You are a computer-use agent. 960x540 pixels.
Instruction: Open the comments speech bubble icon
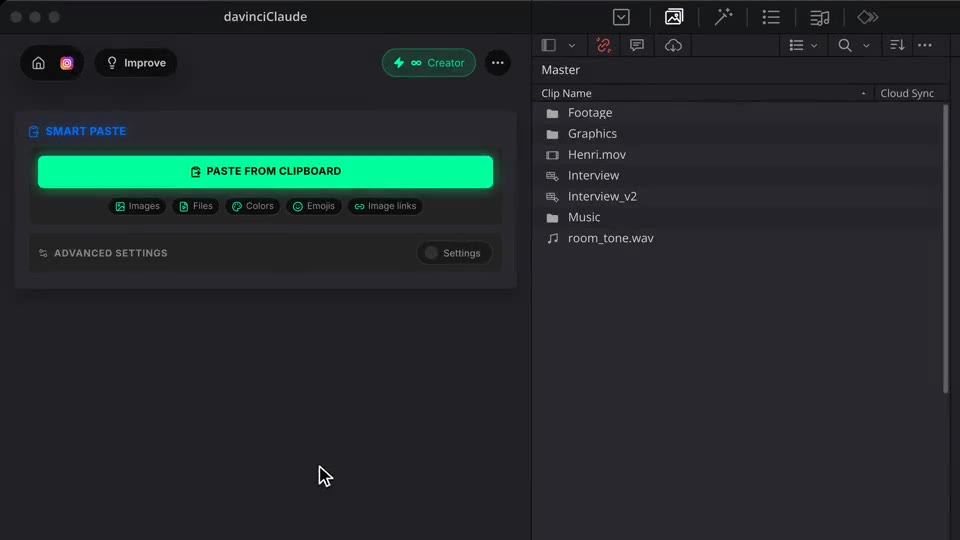point(637,45)
